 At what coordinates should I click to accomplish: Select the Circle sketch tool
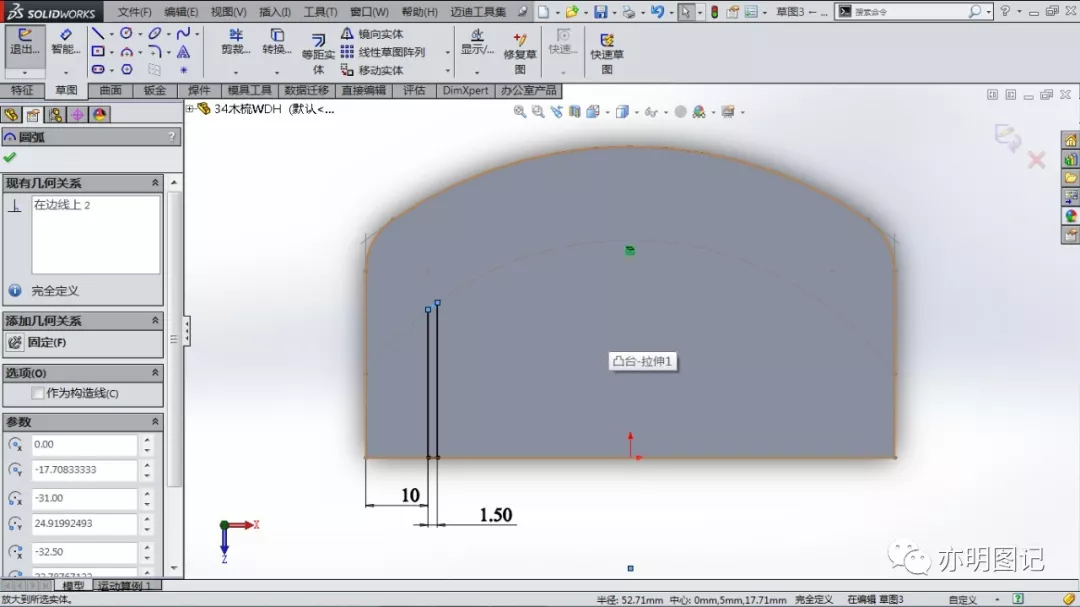pyautogui.click(x=126, y=33)
